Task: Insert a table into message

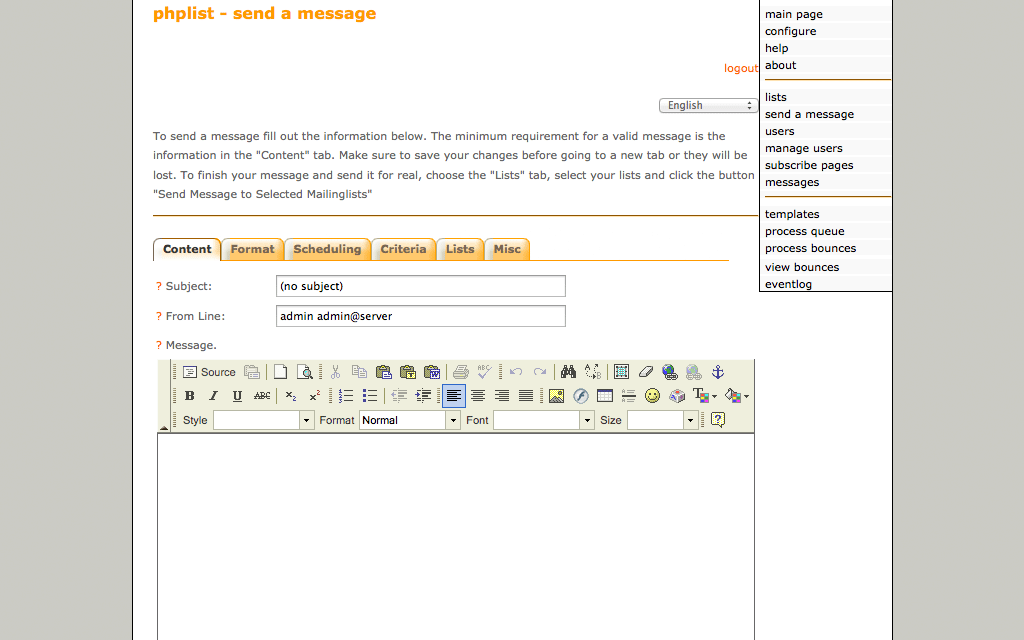Action: tap(604, 396)
